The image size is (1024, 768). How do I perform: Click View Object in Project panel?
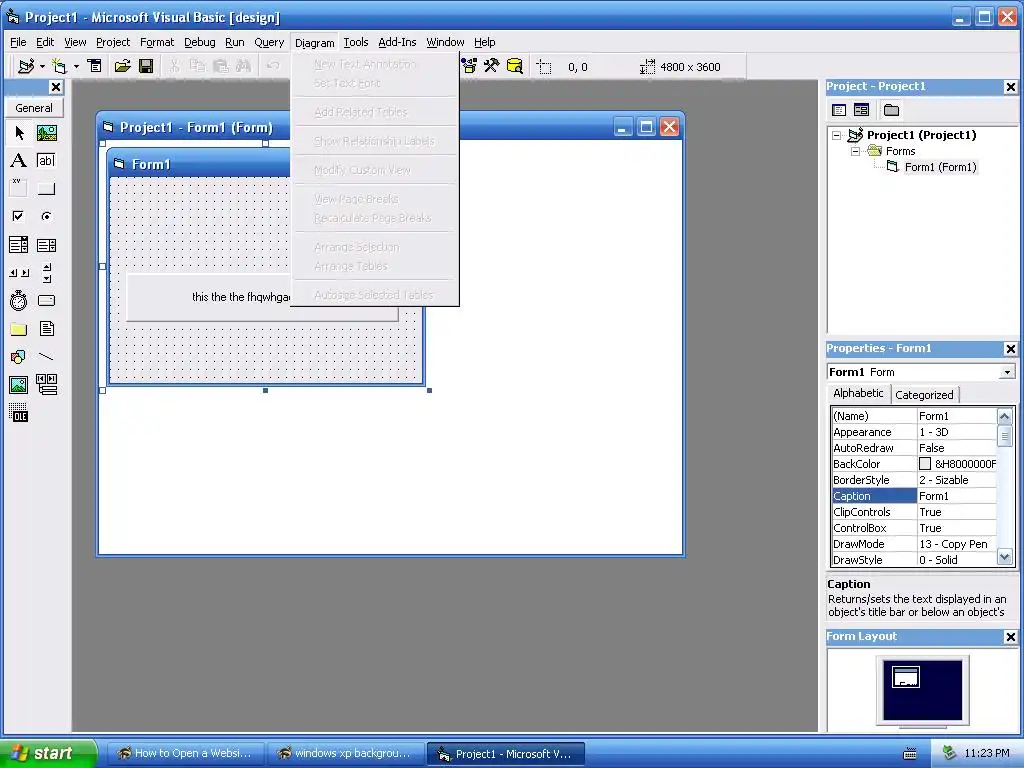pyautogui.click(x=861, y=110)
